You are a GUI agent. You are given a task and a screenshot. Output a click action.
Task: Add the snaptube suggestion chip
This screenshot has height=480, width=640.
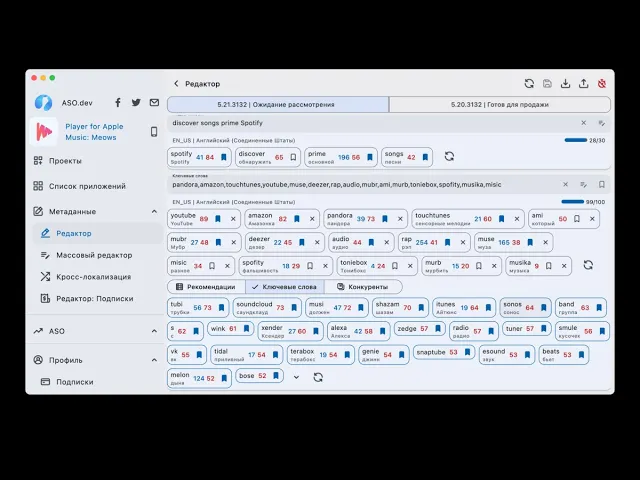coord(444,352)
